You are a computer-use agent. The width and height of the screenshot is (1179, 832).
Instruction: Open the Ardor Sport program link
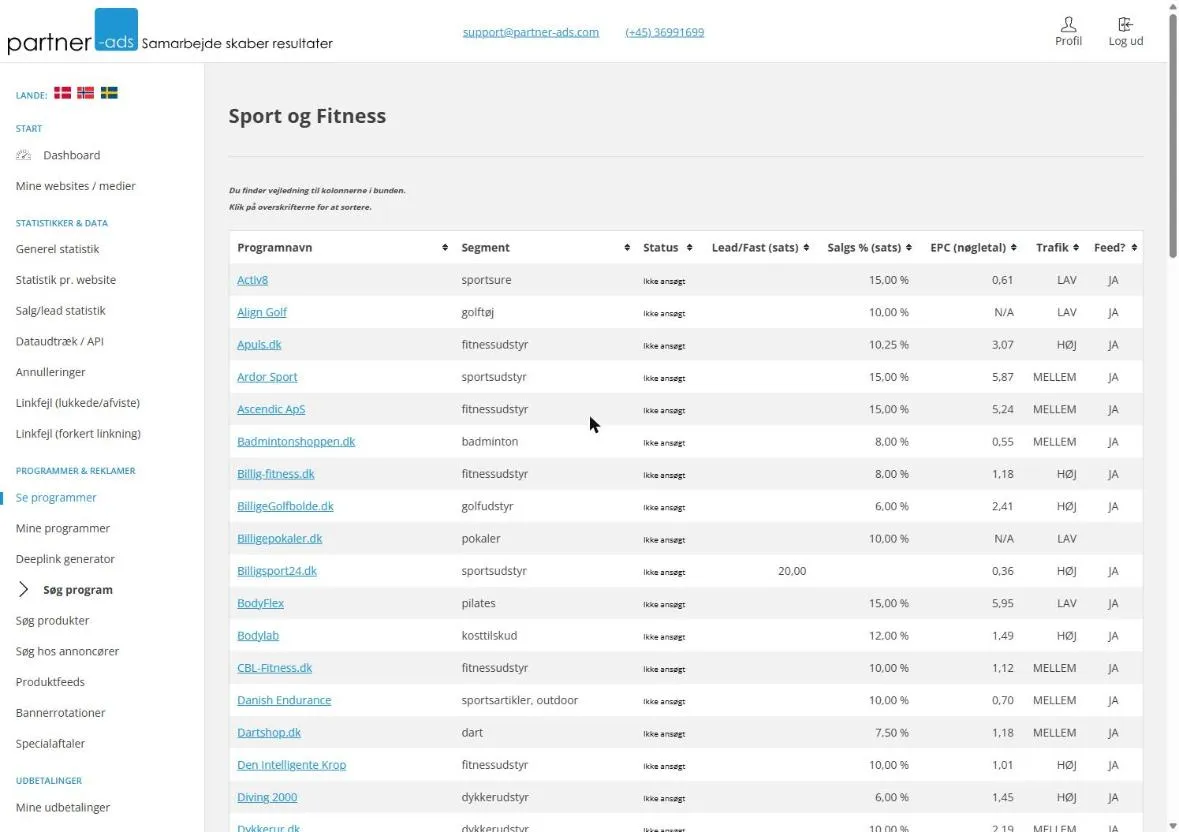(x=267, y=377)
